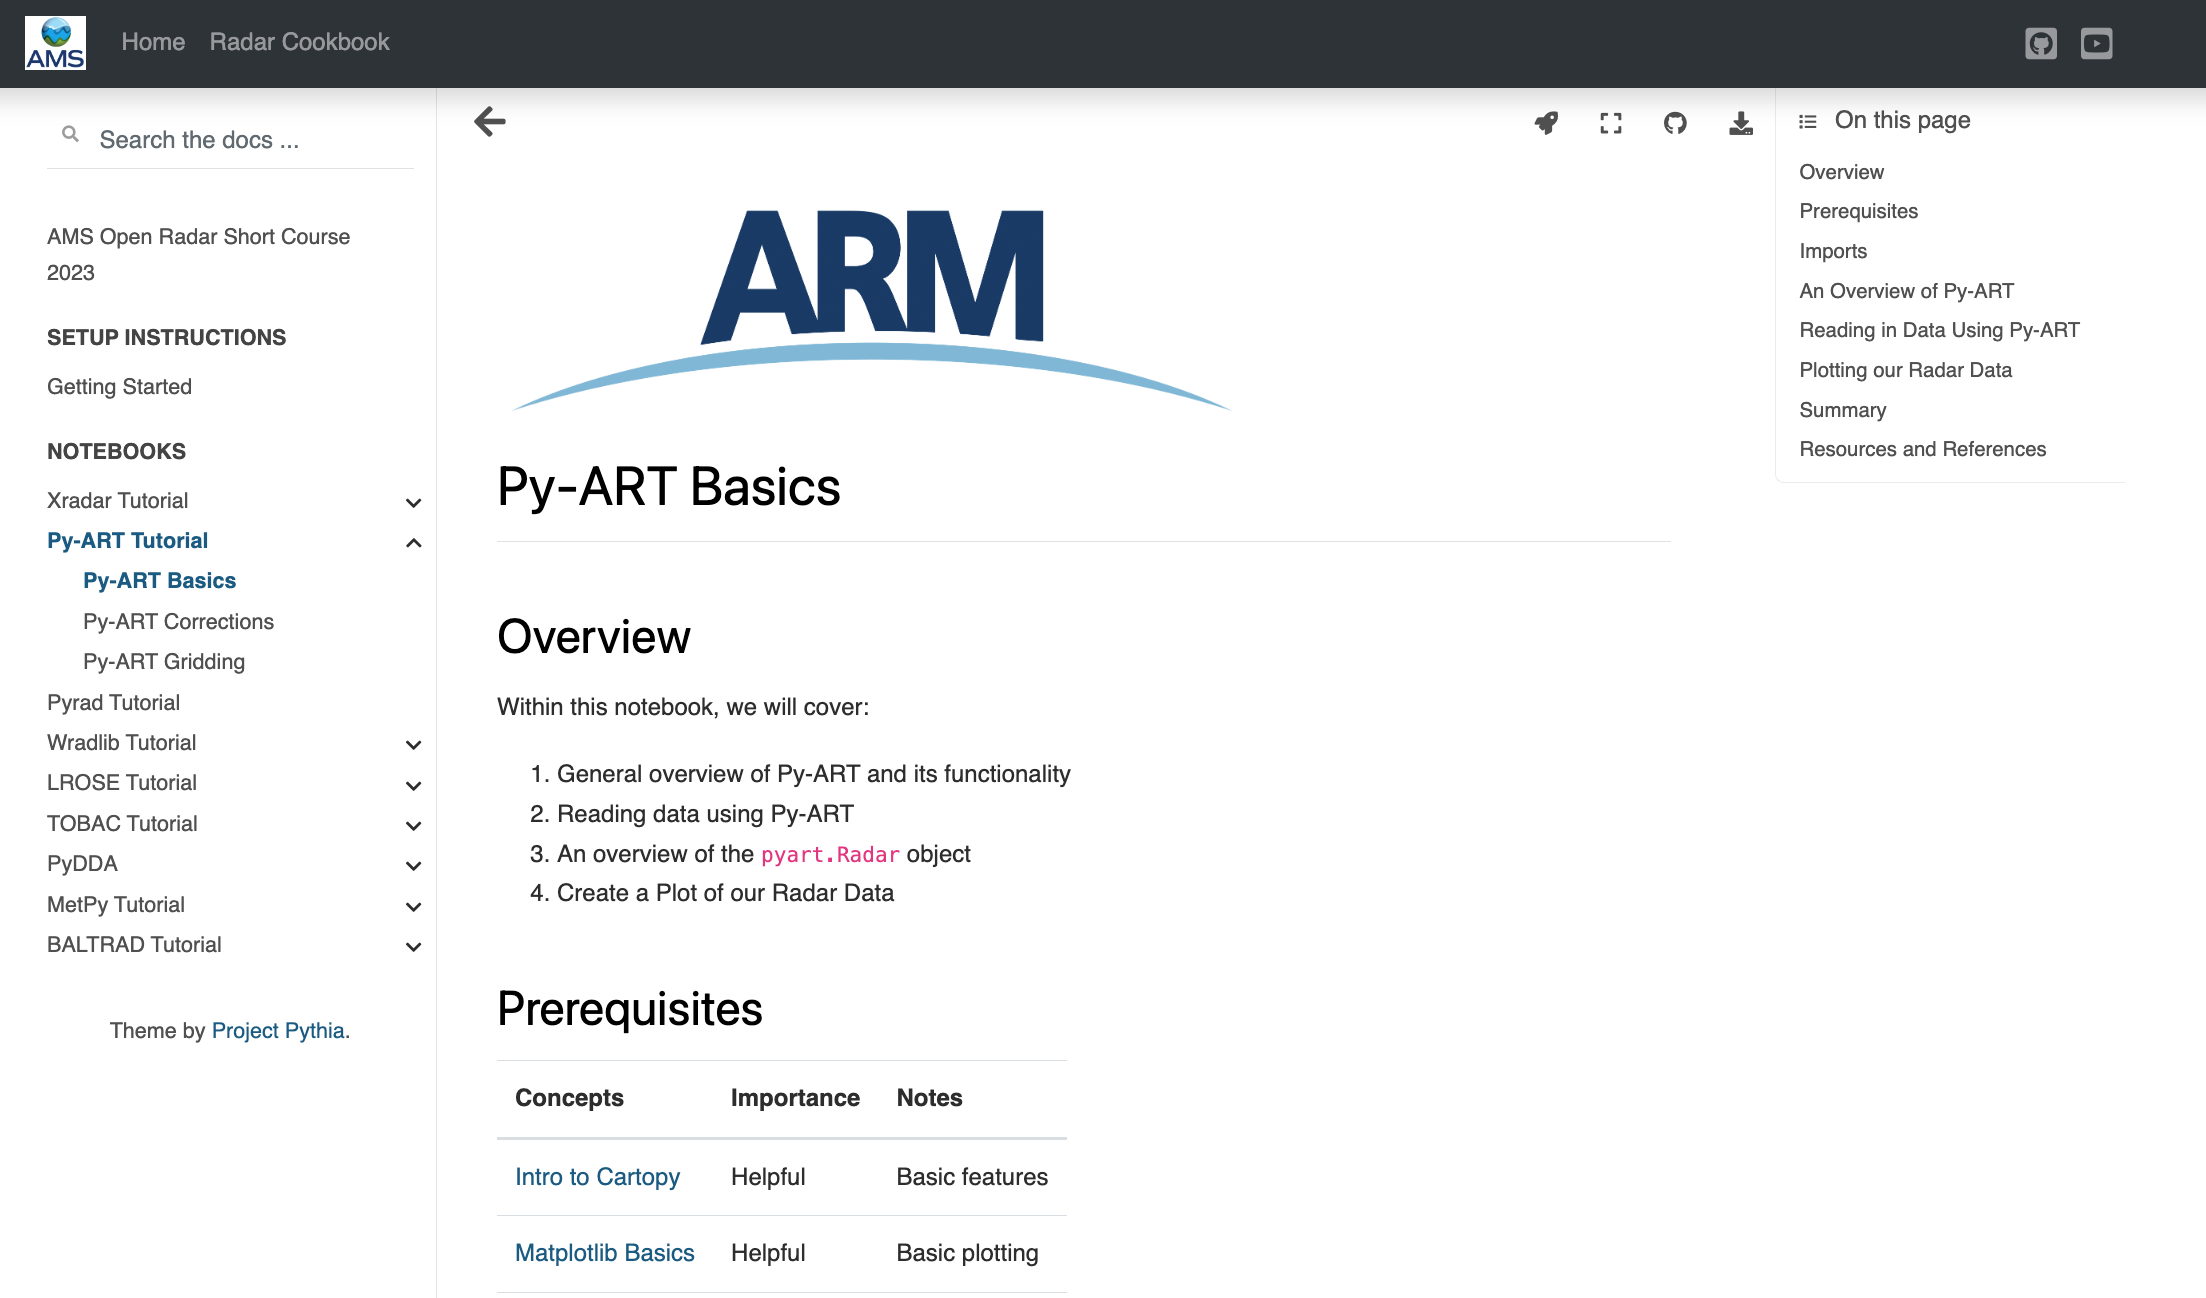Jump to Imports in page contents
Viewport: 2206px width, 1298px height.
[1833, 251]
